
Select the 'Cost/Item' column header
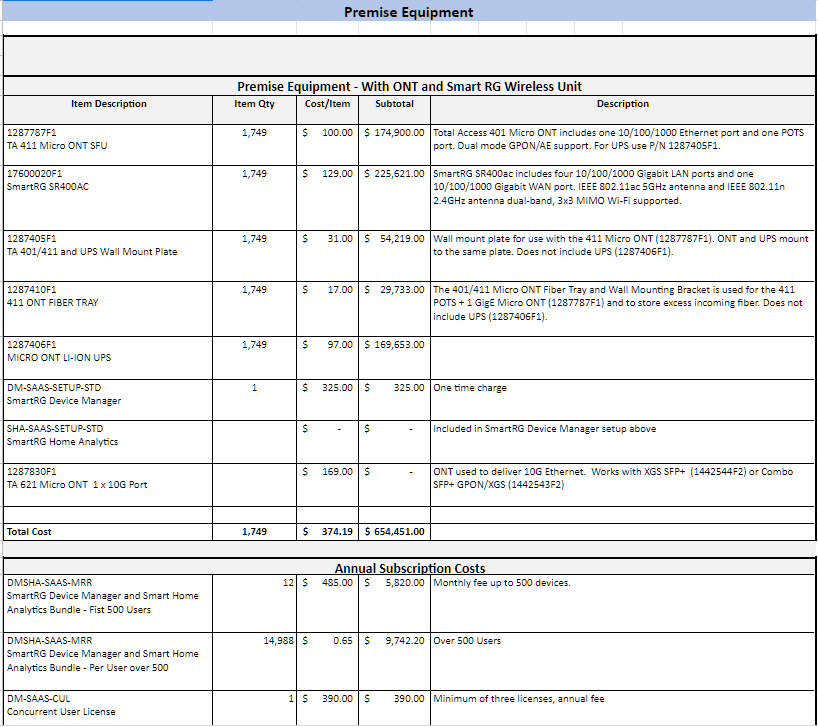tap(327, 110)
